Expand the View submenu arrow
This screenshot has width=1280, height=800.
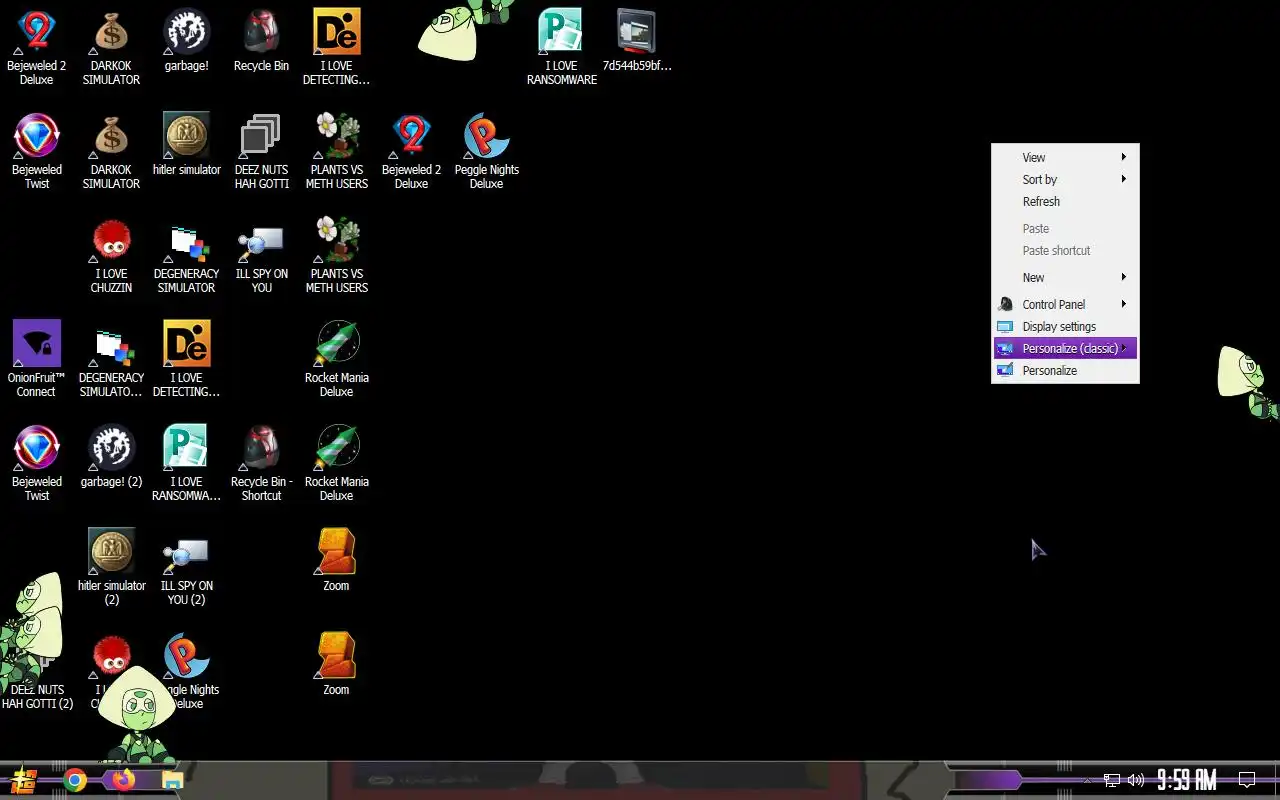1124,157
